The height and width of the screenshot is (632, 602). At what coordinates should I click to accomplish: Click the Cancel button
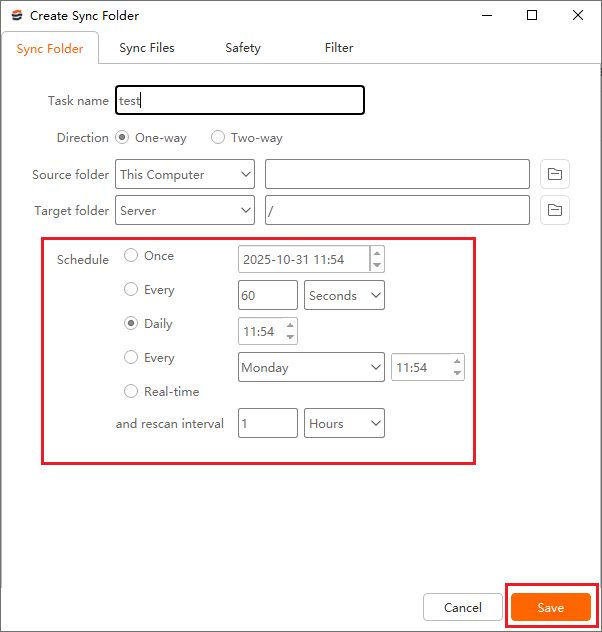click(463, 607)
